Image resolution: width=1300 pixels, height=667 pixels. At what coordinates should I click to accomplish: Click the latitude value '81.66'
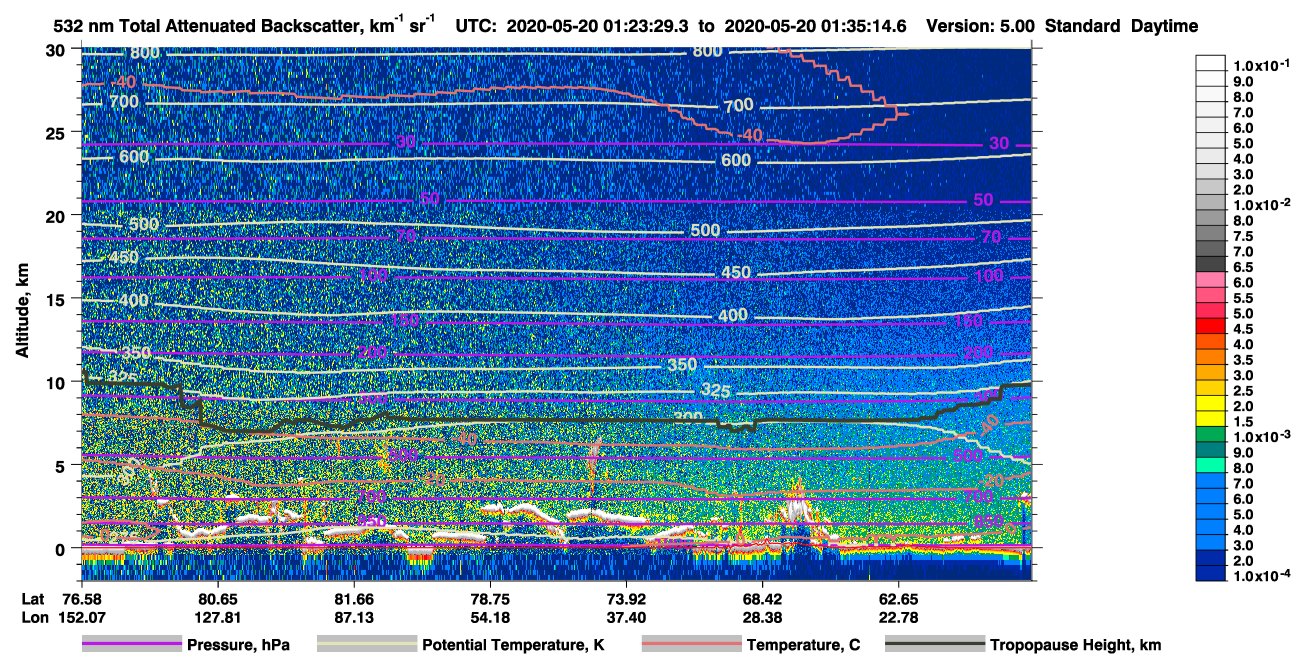point(353,599)
